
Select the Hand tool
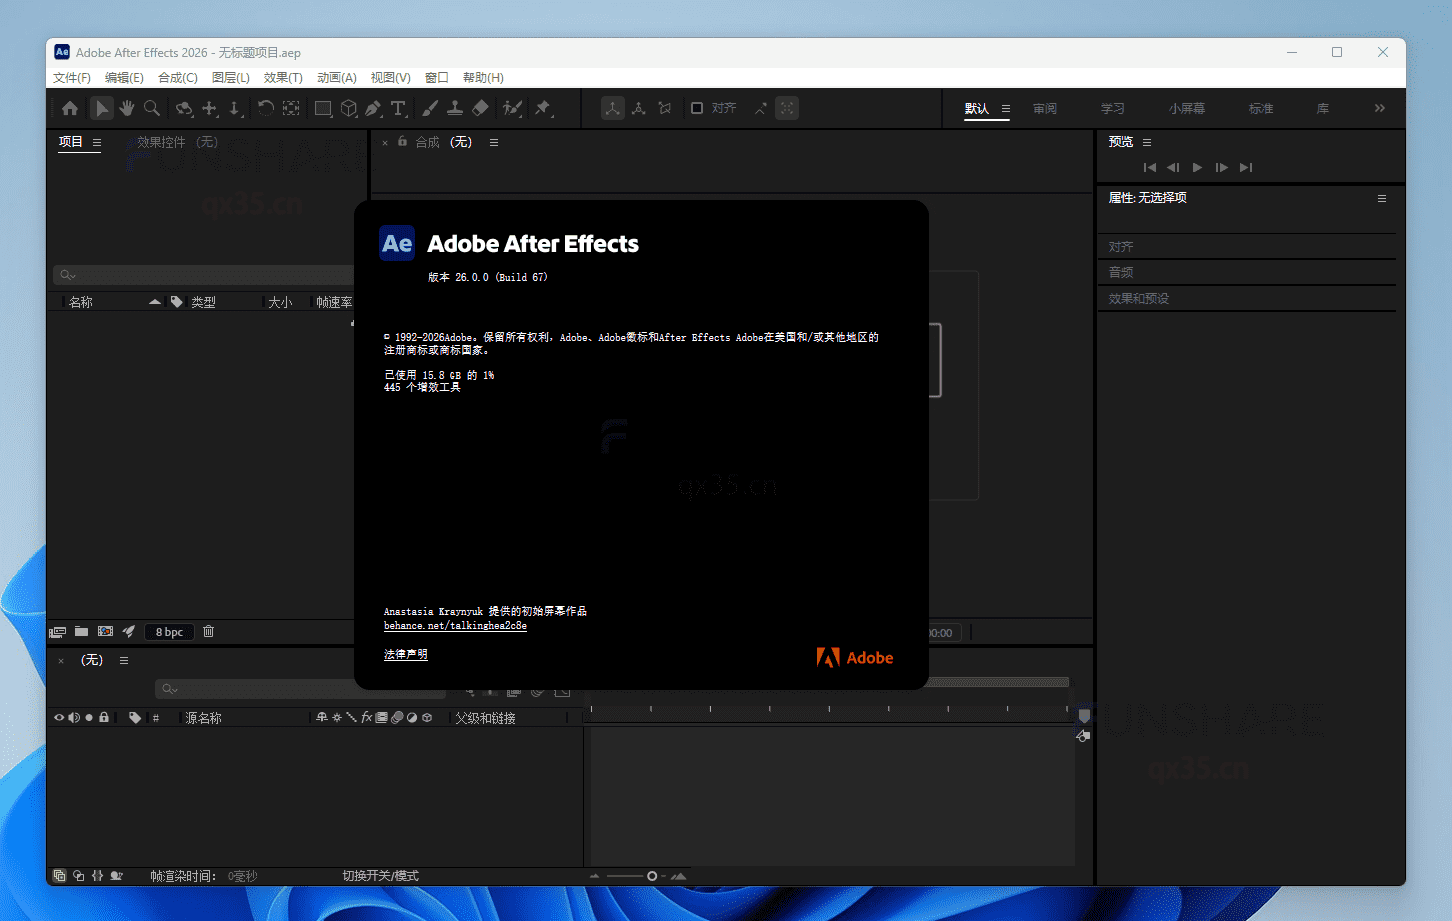127,108
